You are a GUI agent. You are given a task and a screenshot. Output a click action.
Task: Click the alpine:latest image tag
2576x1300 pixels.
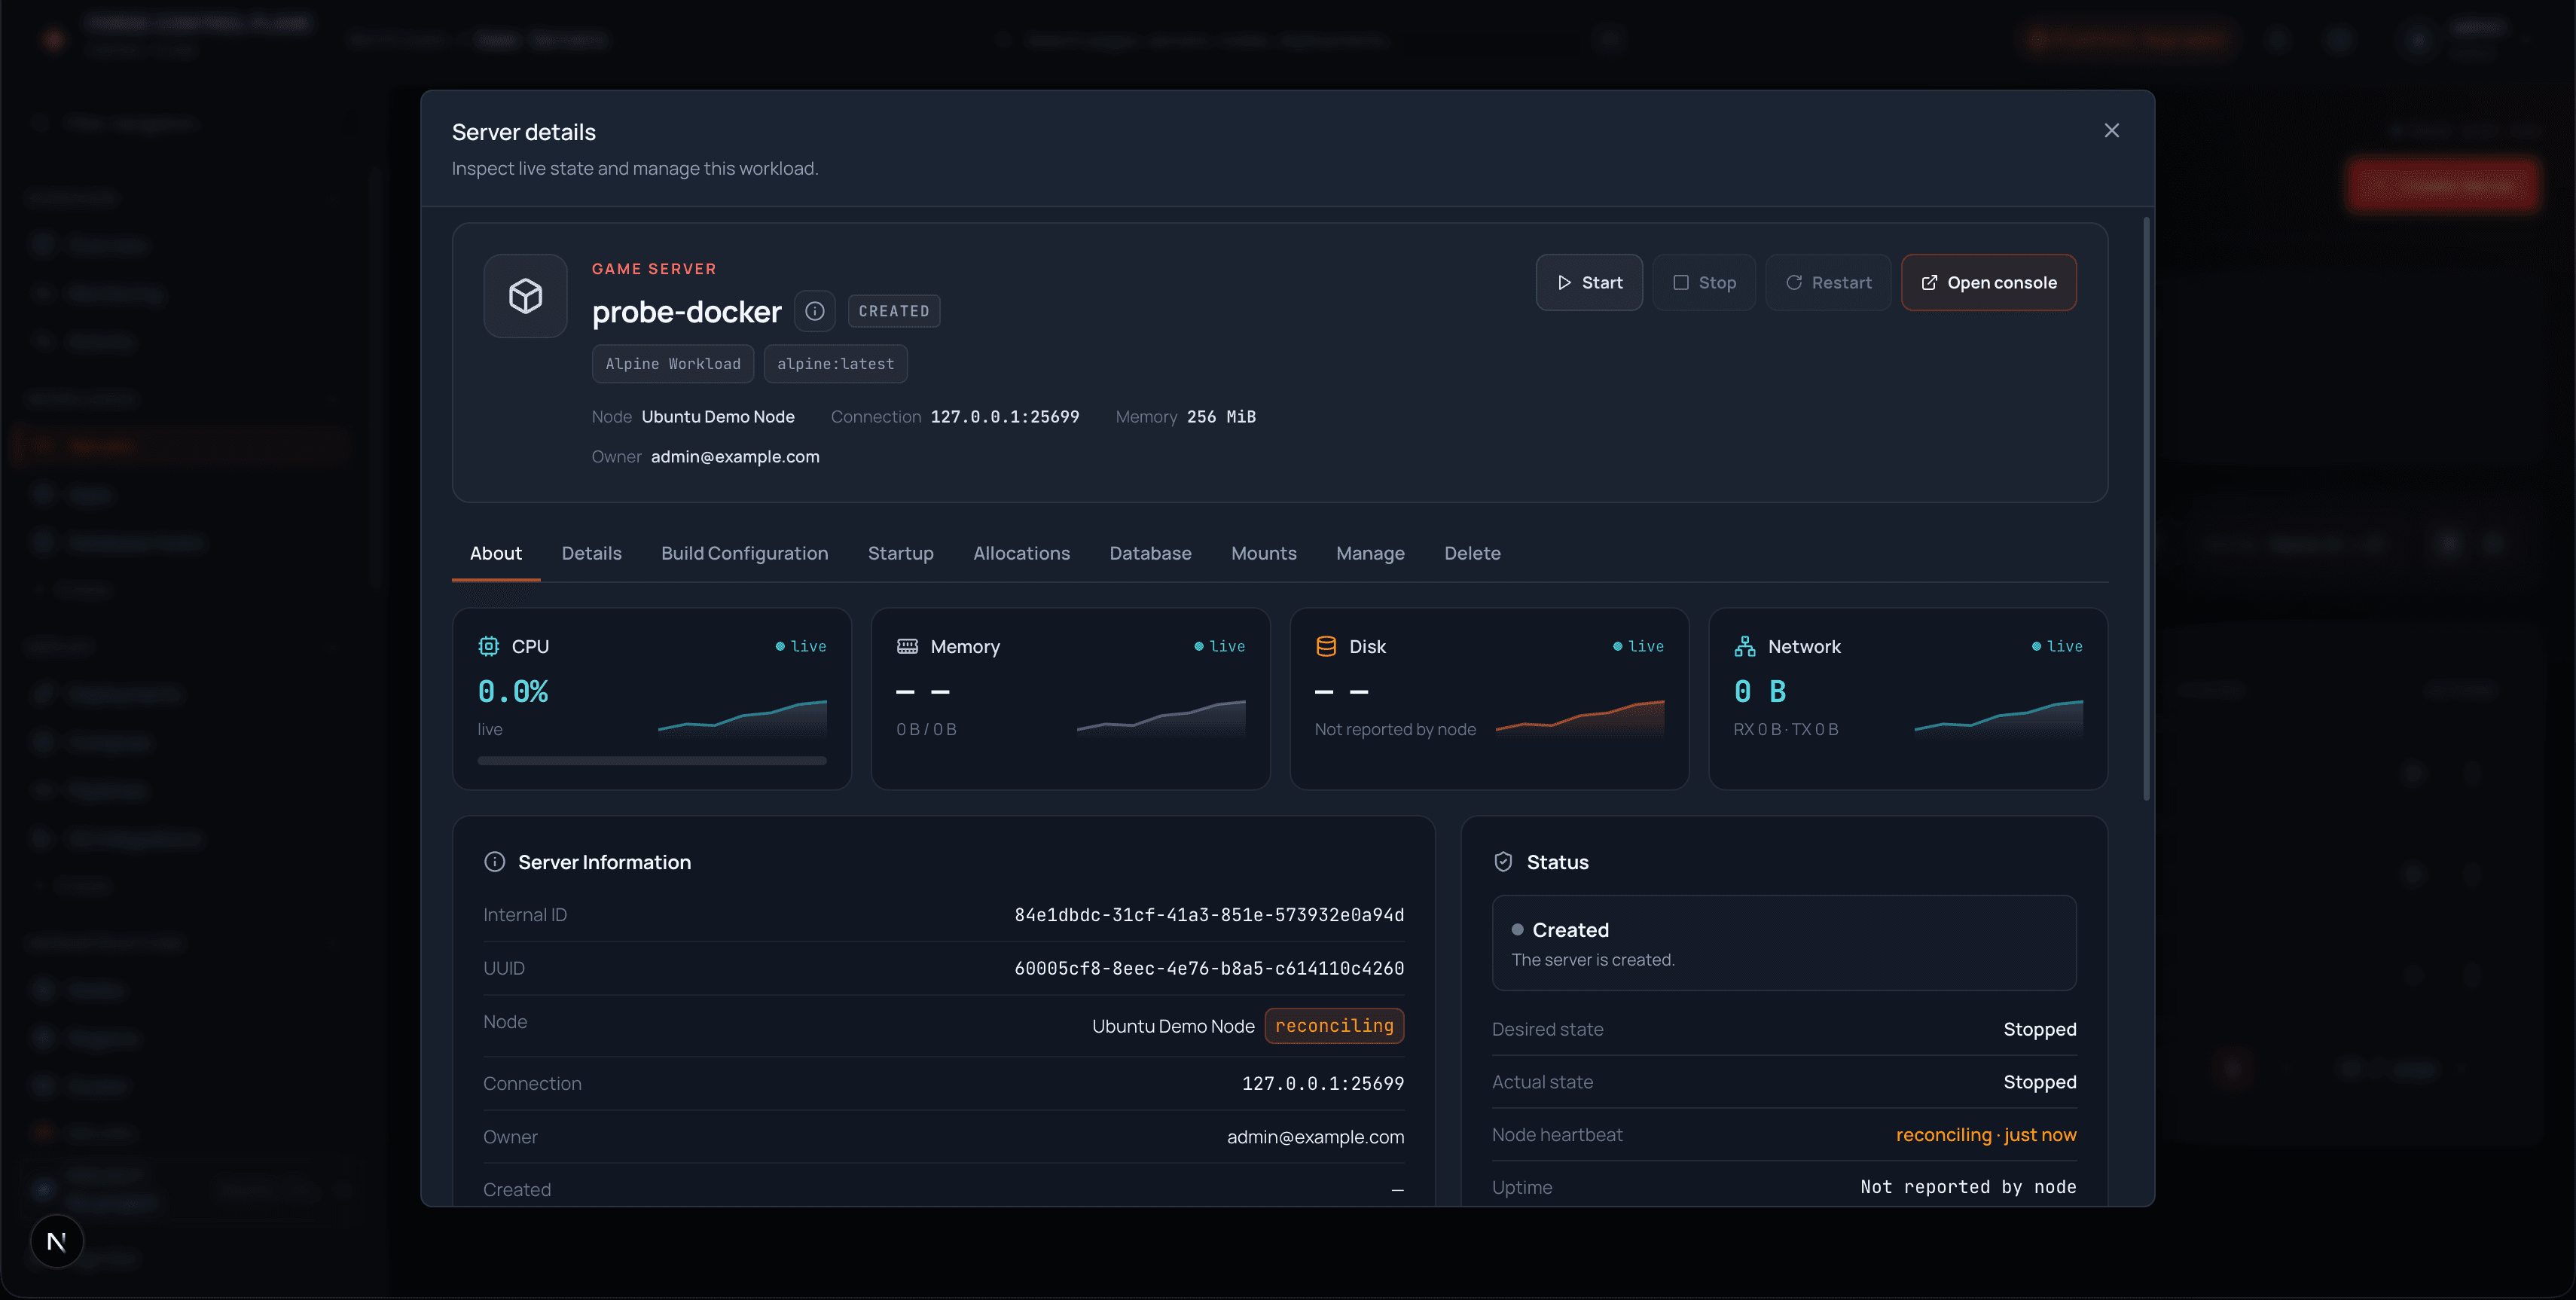pos(836,364)
